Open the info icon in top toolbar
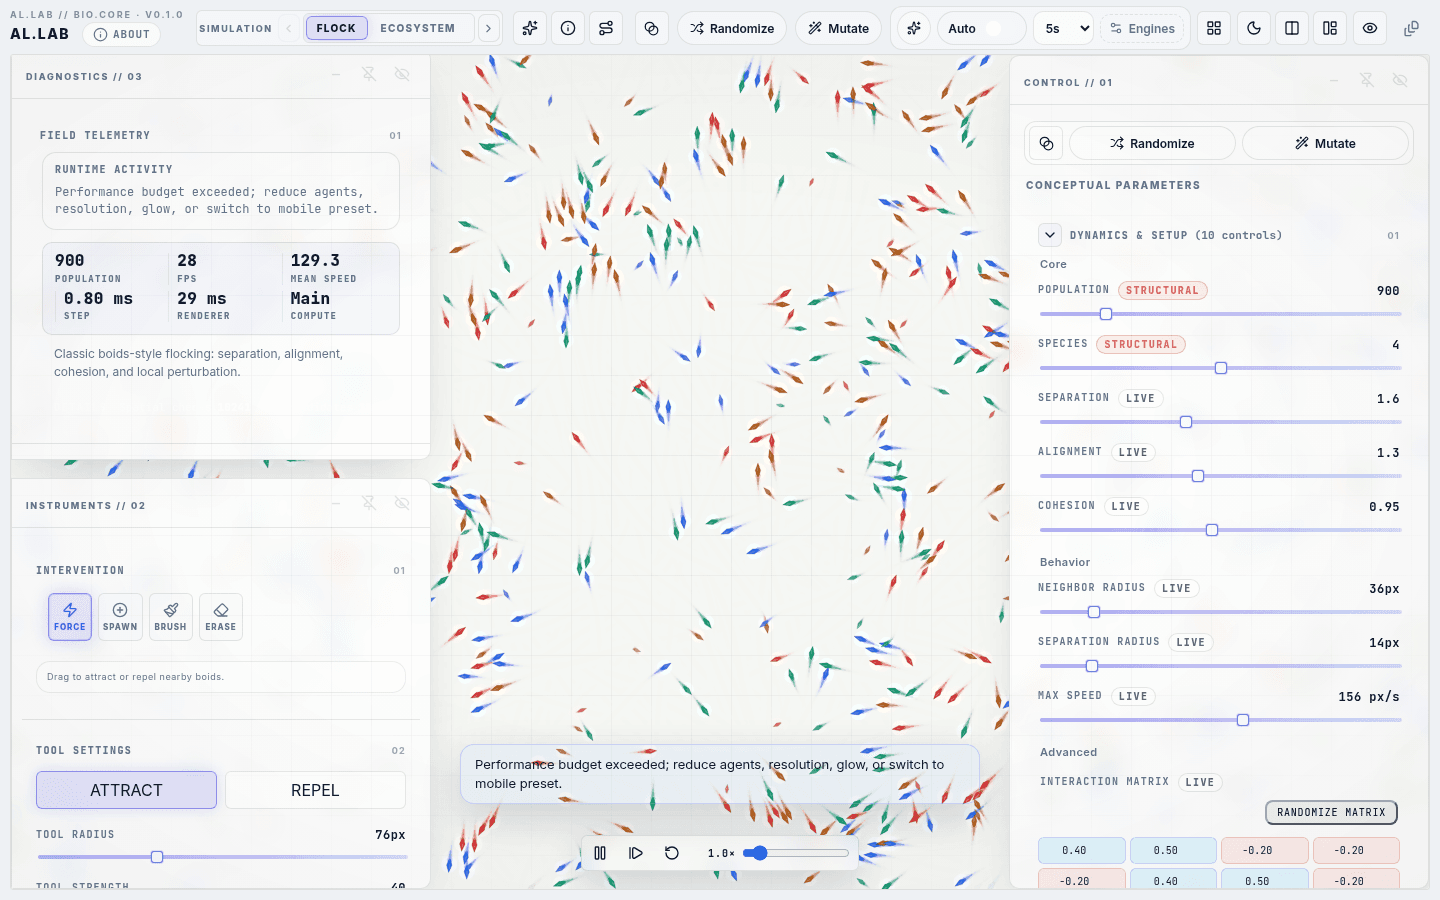 click(568, 28)
